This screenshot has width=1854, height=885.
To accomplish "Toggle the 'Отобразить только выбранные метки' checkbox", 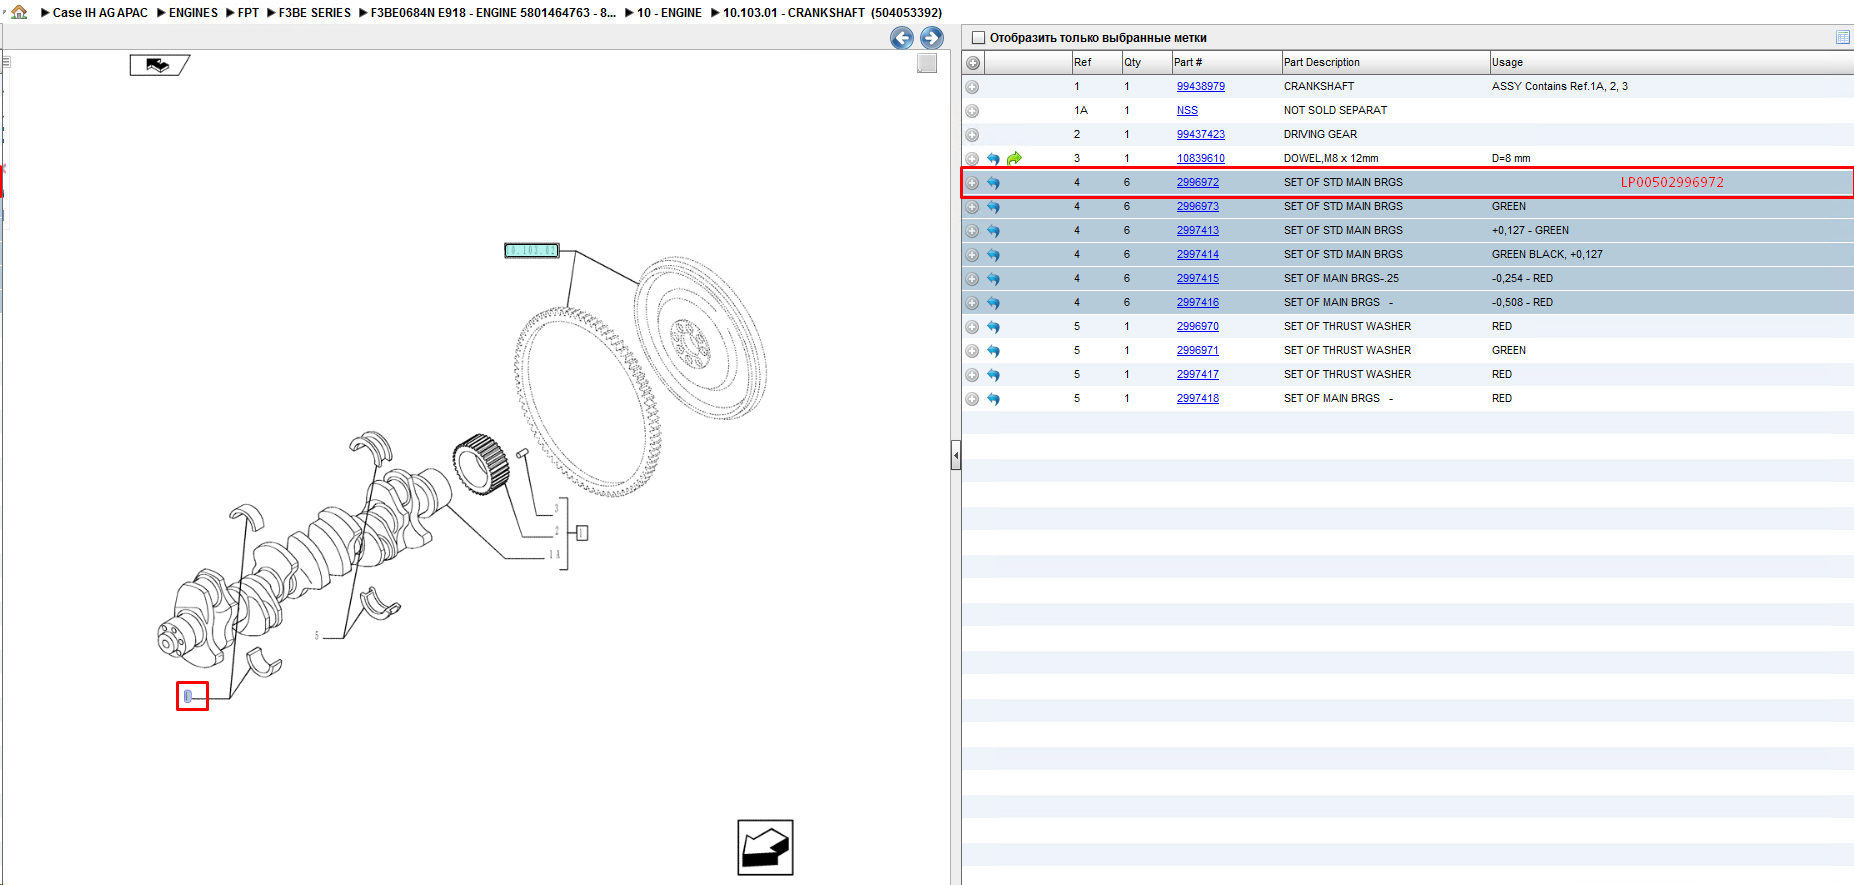I will click(979, 38).
